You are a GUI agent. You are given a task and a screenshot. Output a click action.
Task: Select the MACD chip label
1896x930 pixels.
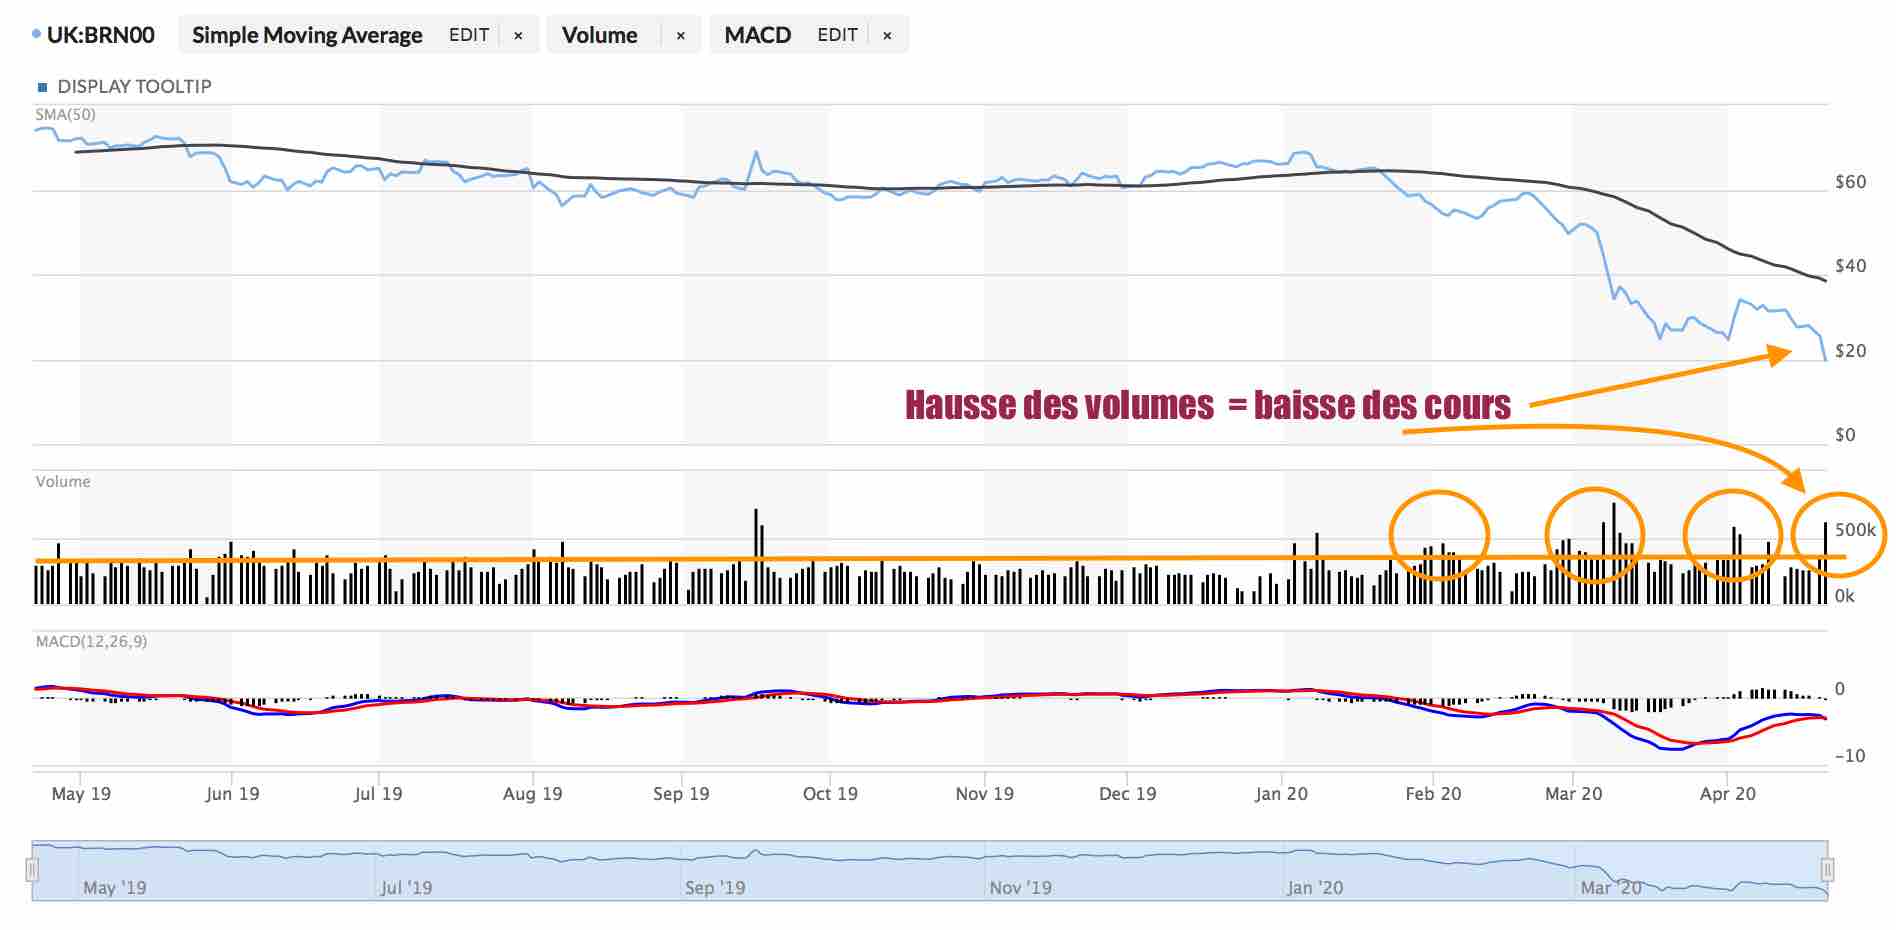(758, 35)
